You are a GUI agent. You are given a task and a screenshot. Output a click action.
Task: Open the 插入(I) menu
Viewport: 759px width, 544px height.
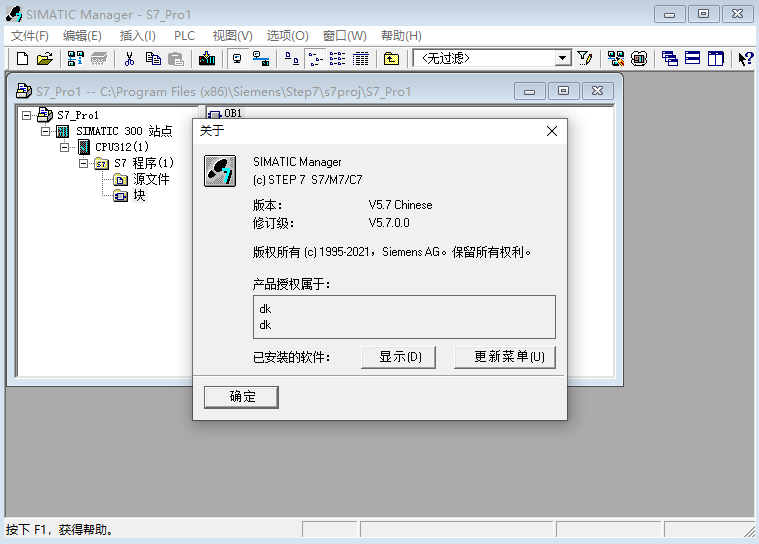[137, 36]
